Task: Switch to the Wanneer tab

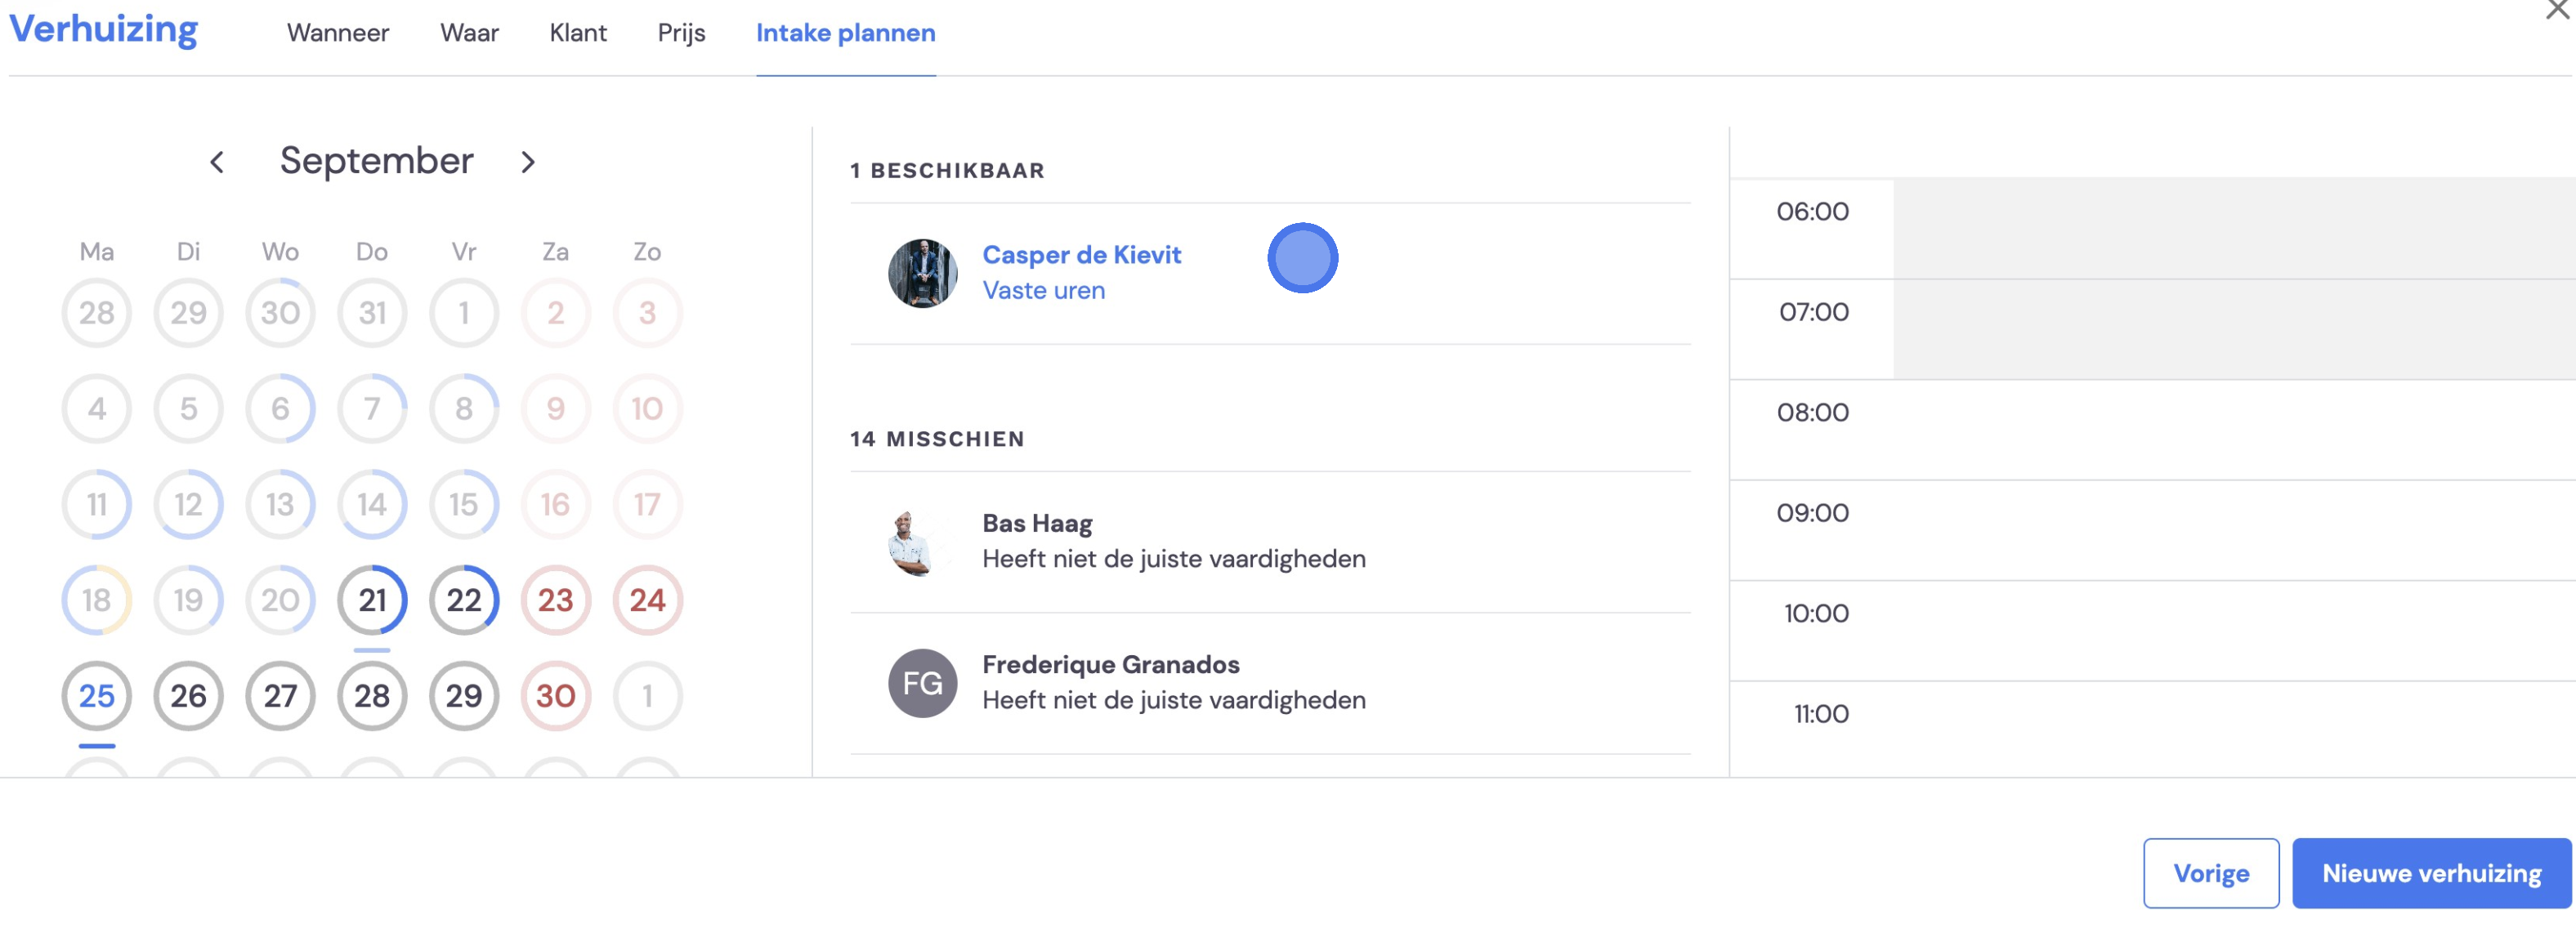Action: coord(338,33)
